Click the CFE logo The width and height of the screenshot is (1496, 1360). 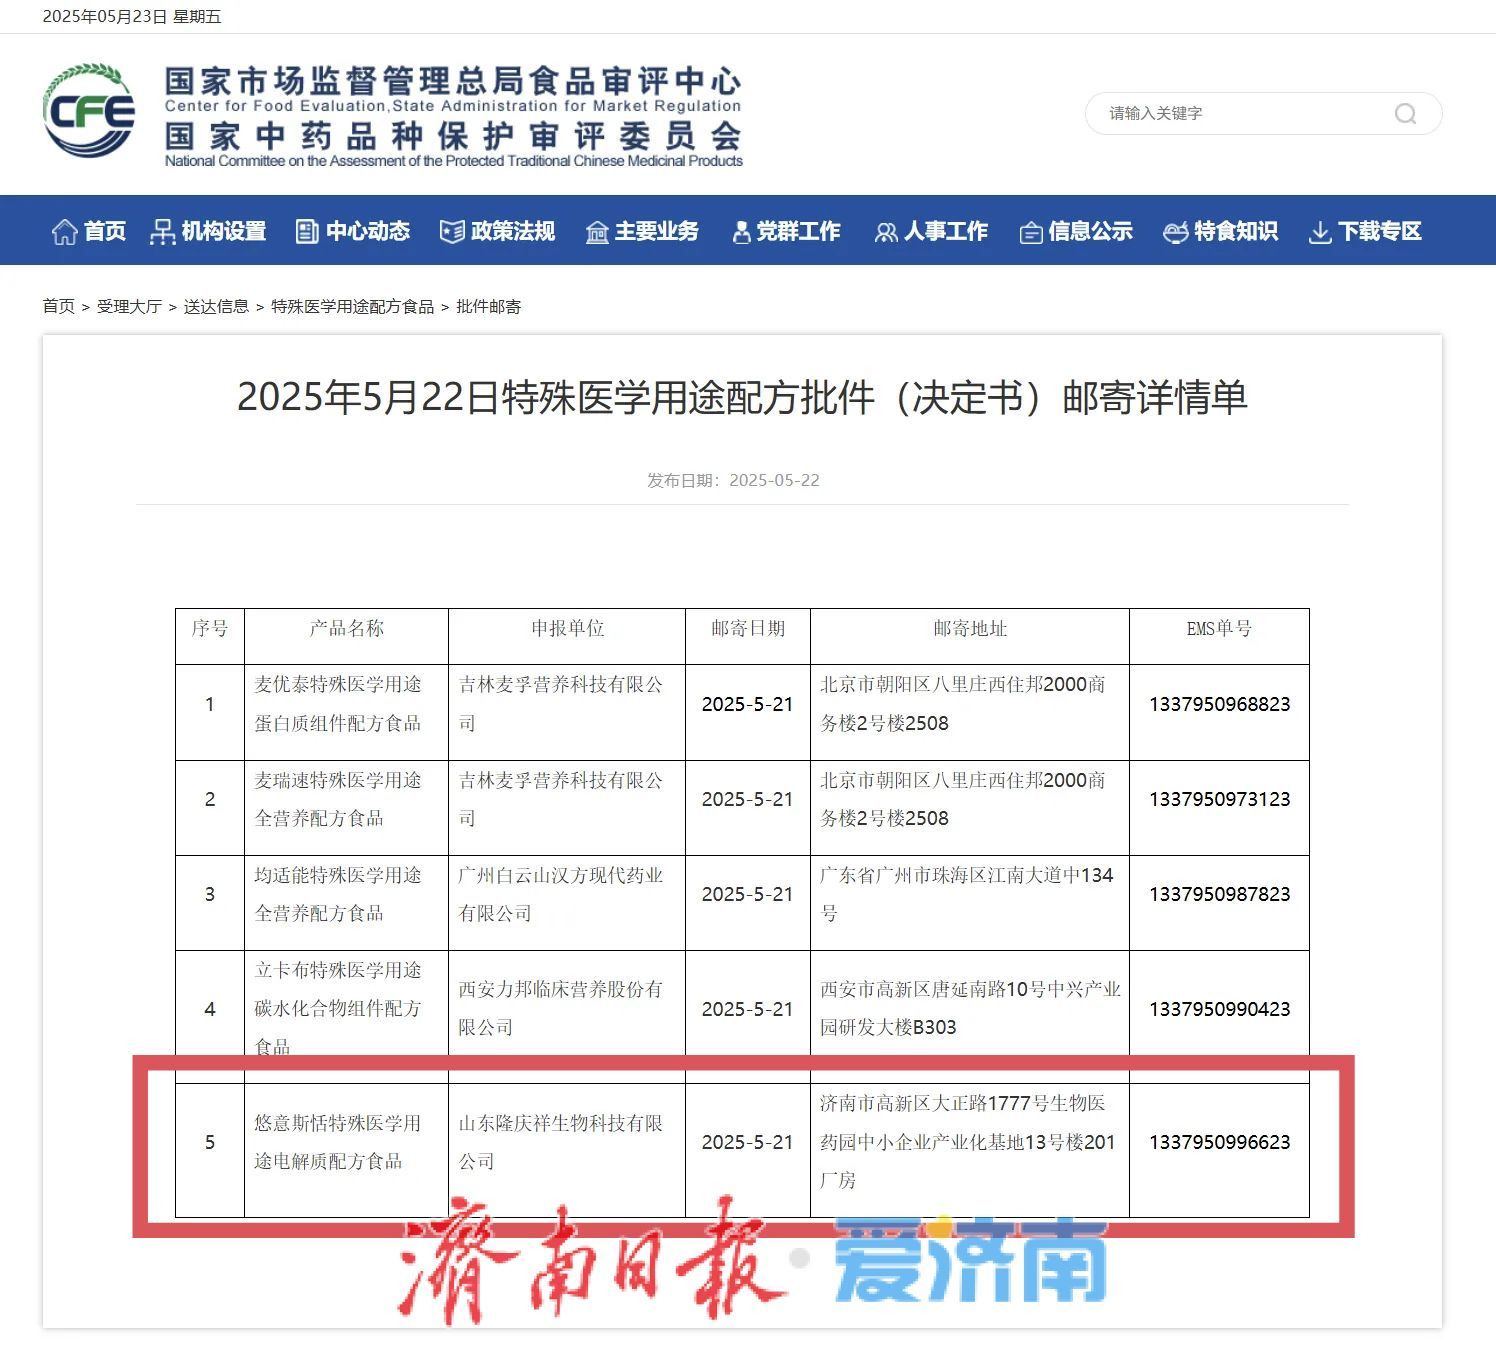click(88, 113)
